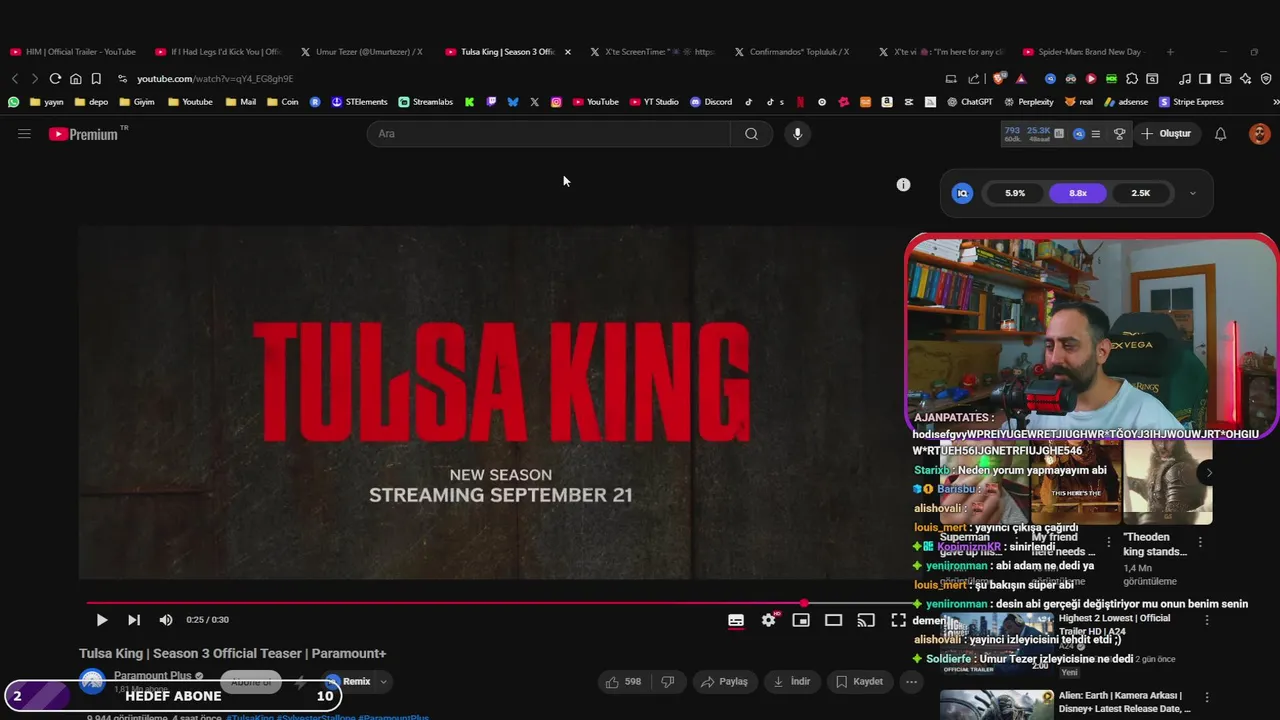Open Instagram bookmark icon

(x=556, y=102)
